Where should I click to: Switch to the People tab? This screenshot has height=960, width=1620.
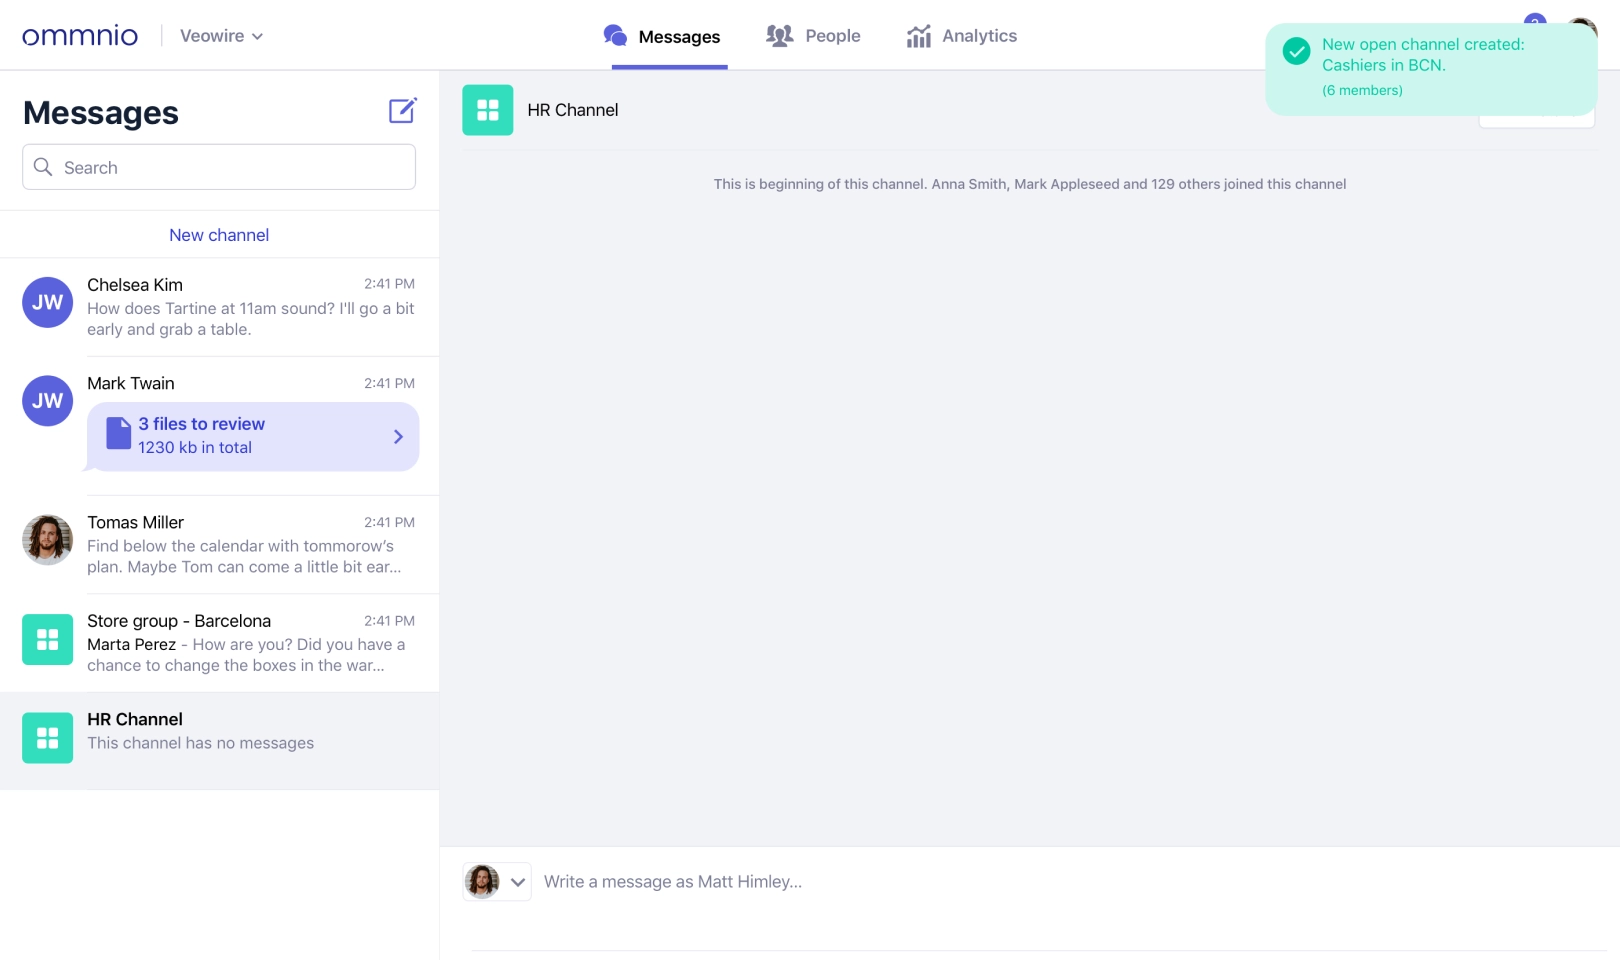[813, 36]
